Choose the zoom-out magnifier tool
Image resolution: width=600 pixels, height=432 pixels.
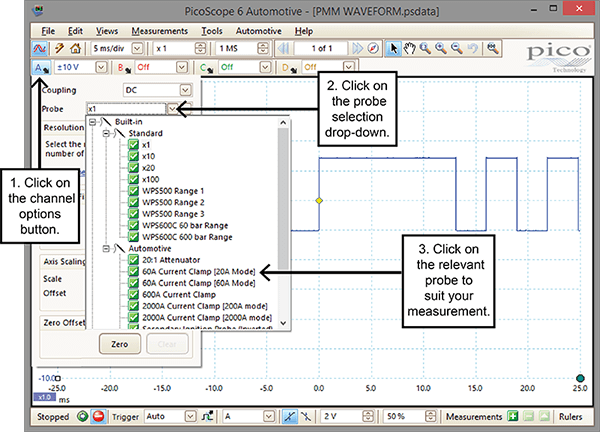[x=457, y=49]
